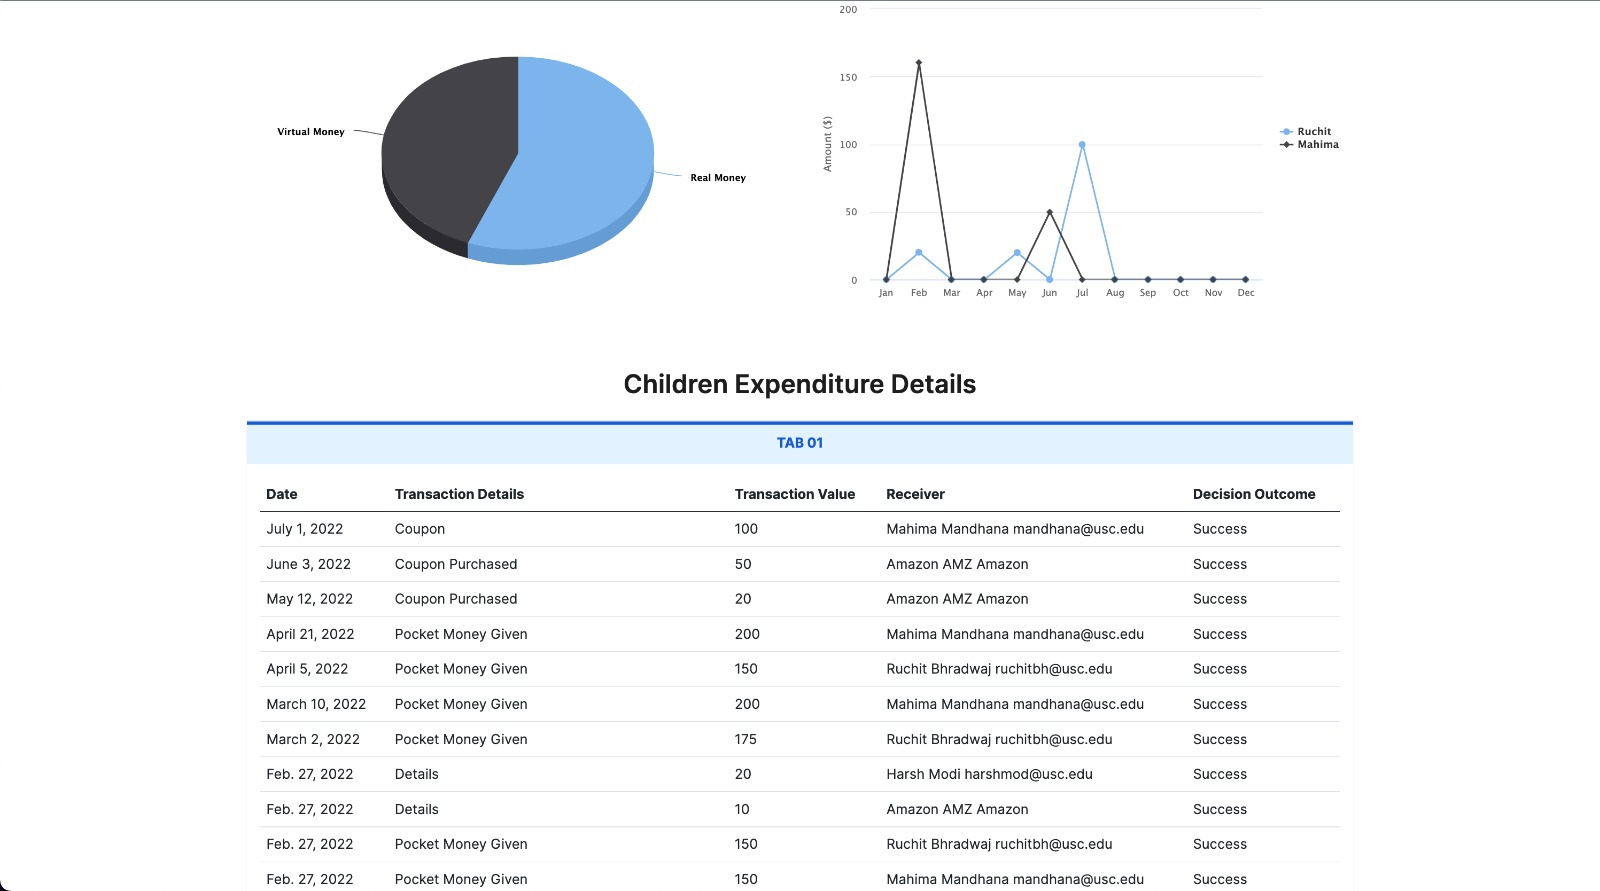
Task: Click Mahima's February peak data point
Action: point(918,63)
